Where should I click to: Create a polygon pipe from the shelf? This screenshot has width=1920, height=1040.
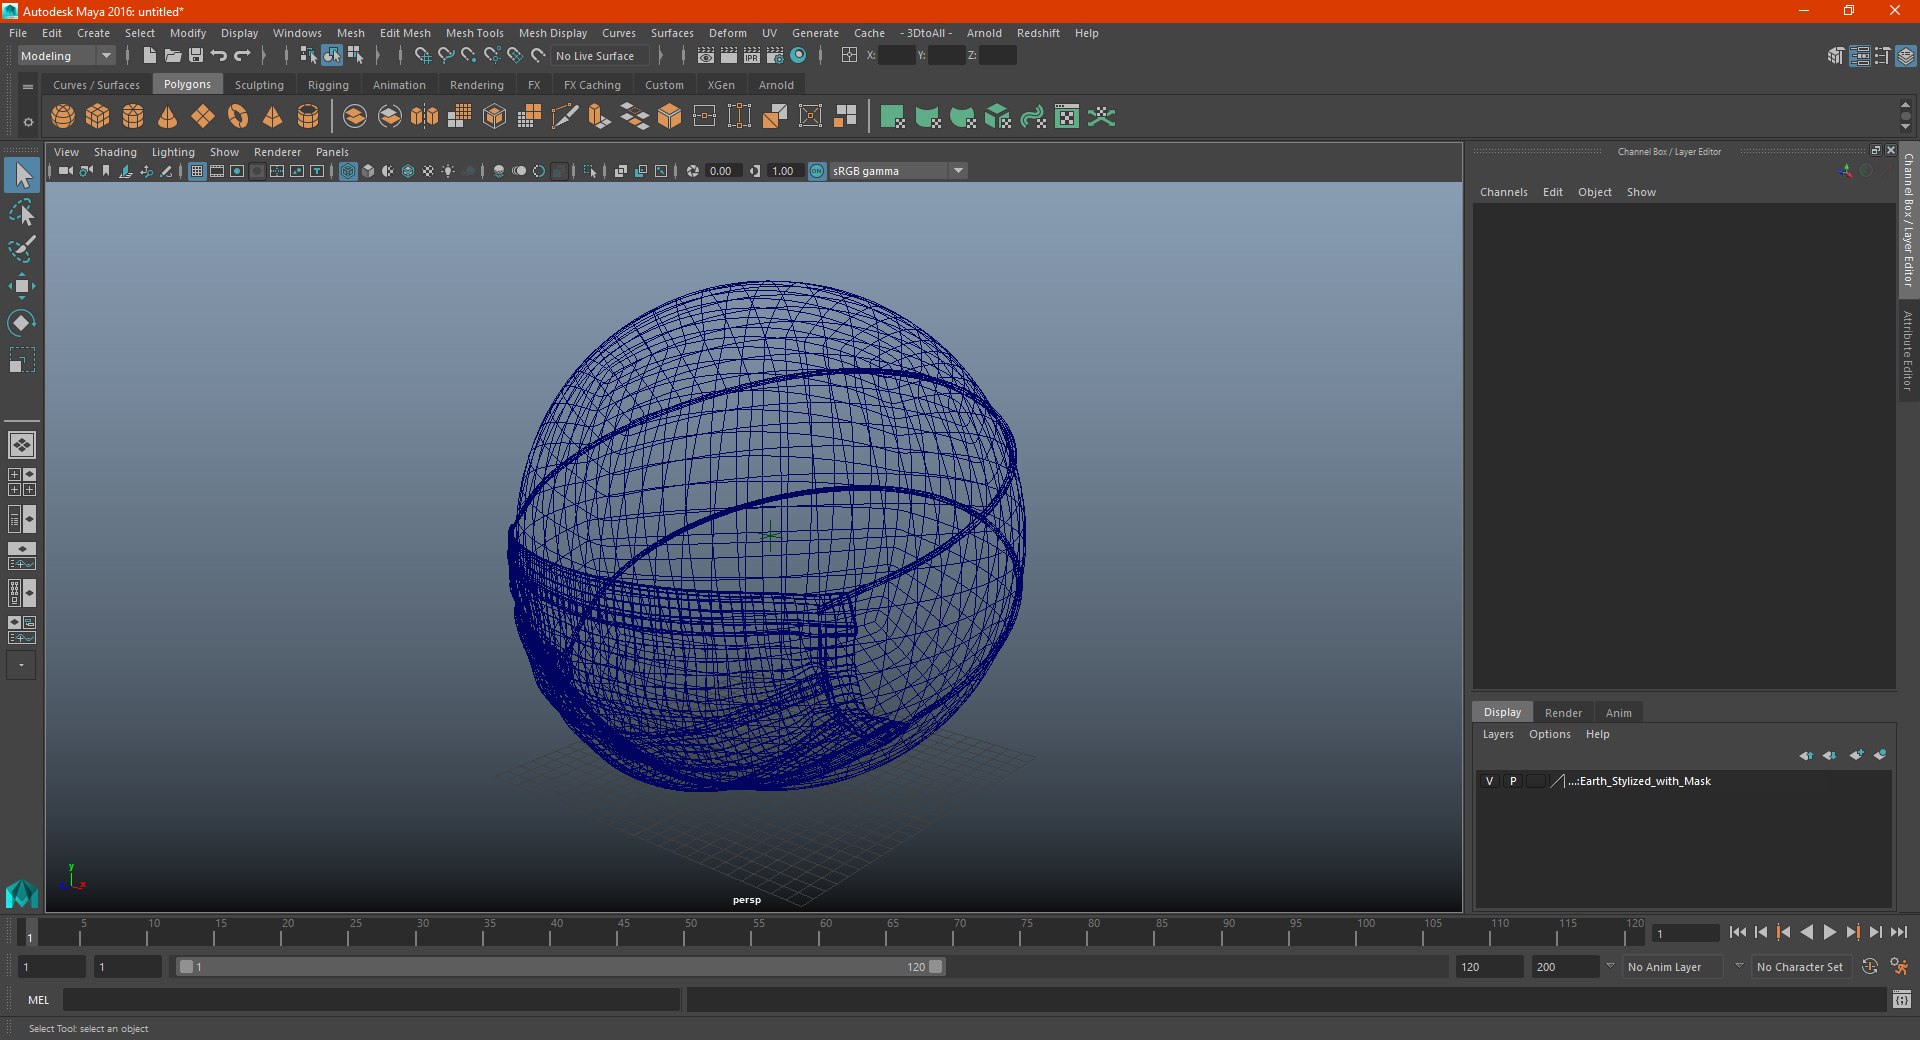coord(308,117)
